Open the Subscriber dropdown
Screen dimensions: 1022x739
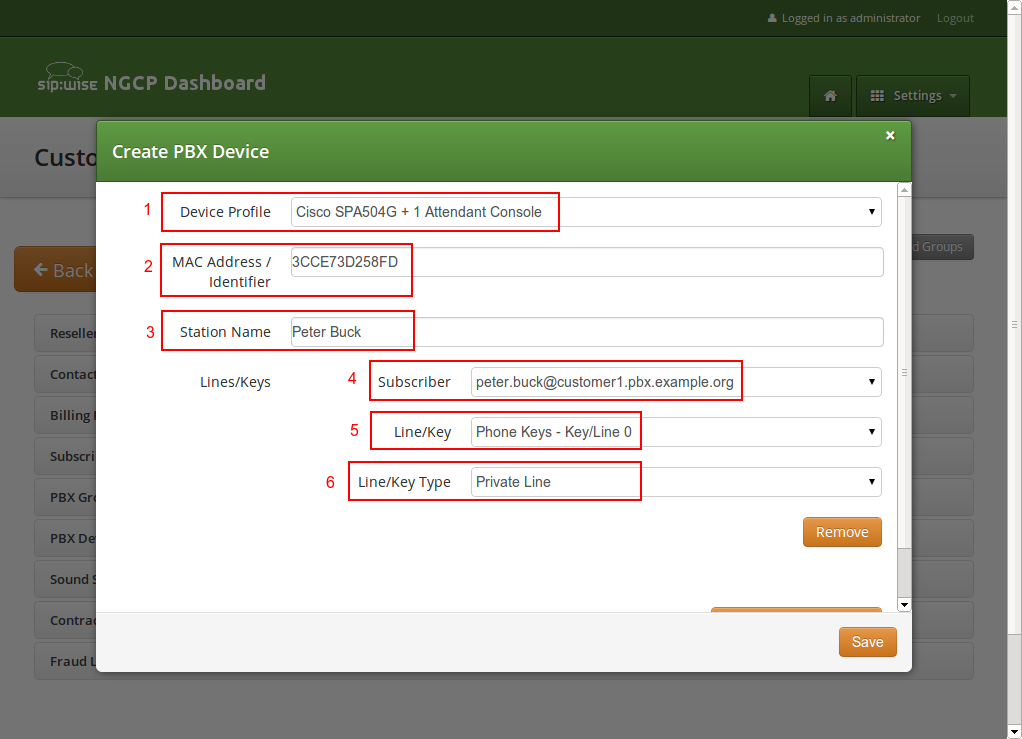[x=676, y=382]
